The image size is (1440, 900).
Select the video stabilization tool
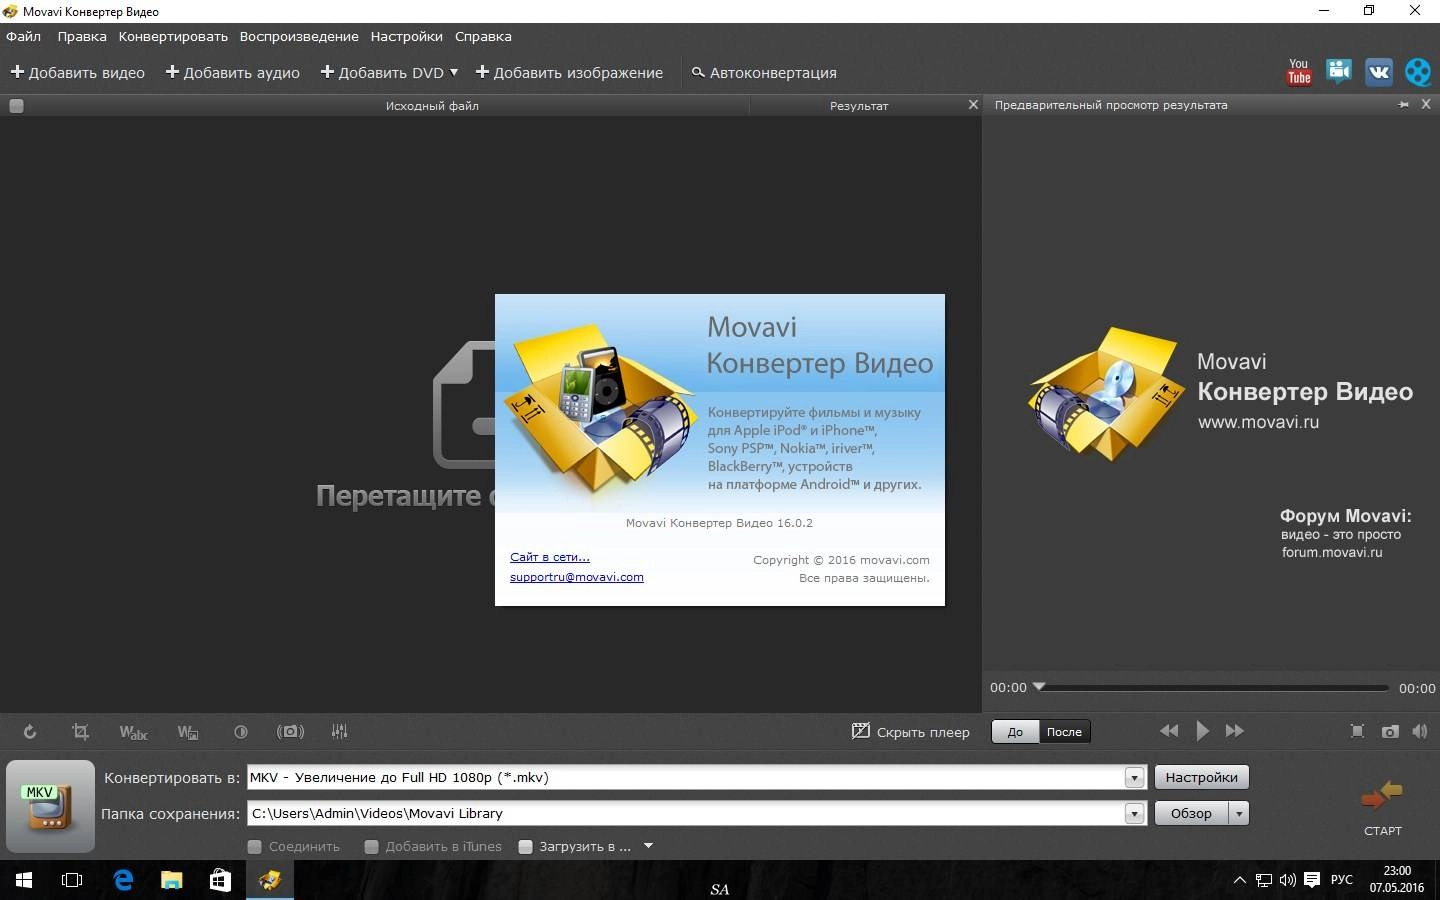click(290, 732)
